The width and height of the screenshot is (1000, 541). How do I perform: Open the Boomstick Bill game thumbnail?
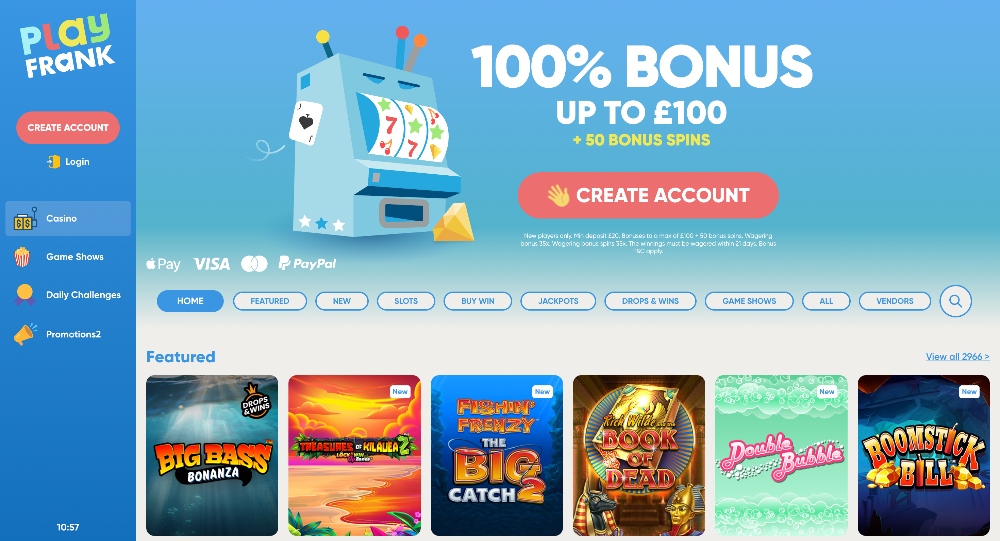(923, 456)
